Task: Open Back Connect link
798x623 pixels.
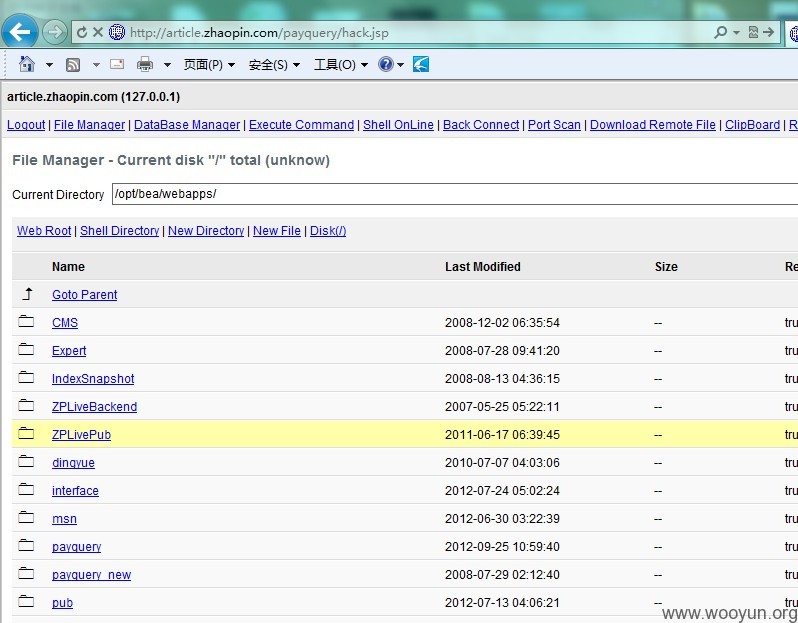Action: point(481,125)
